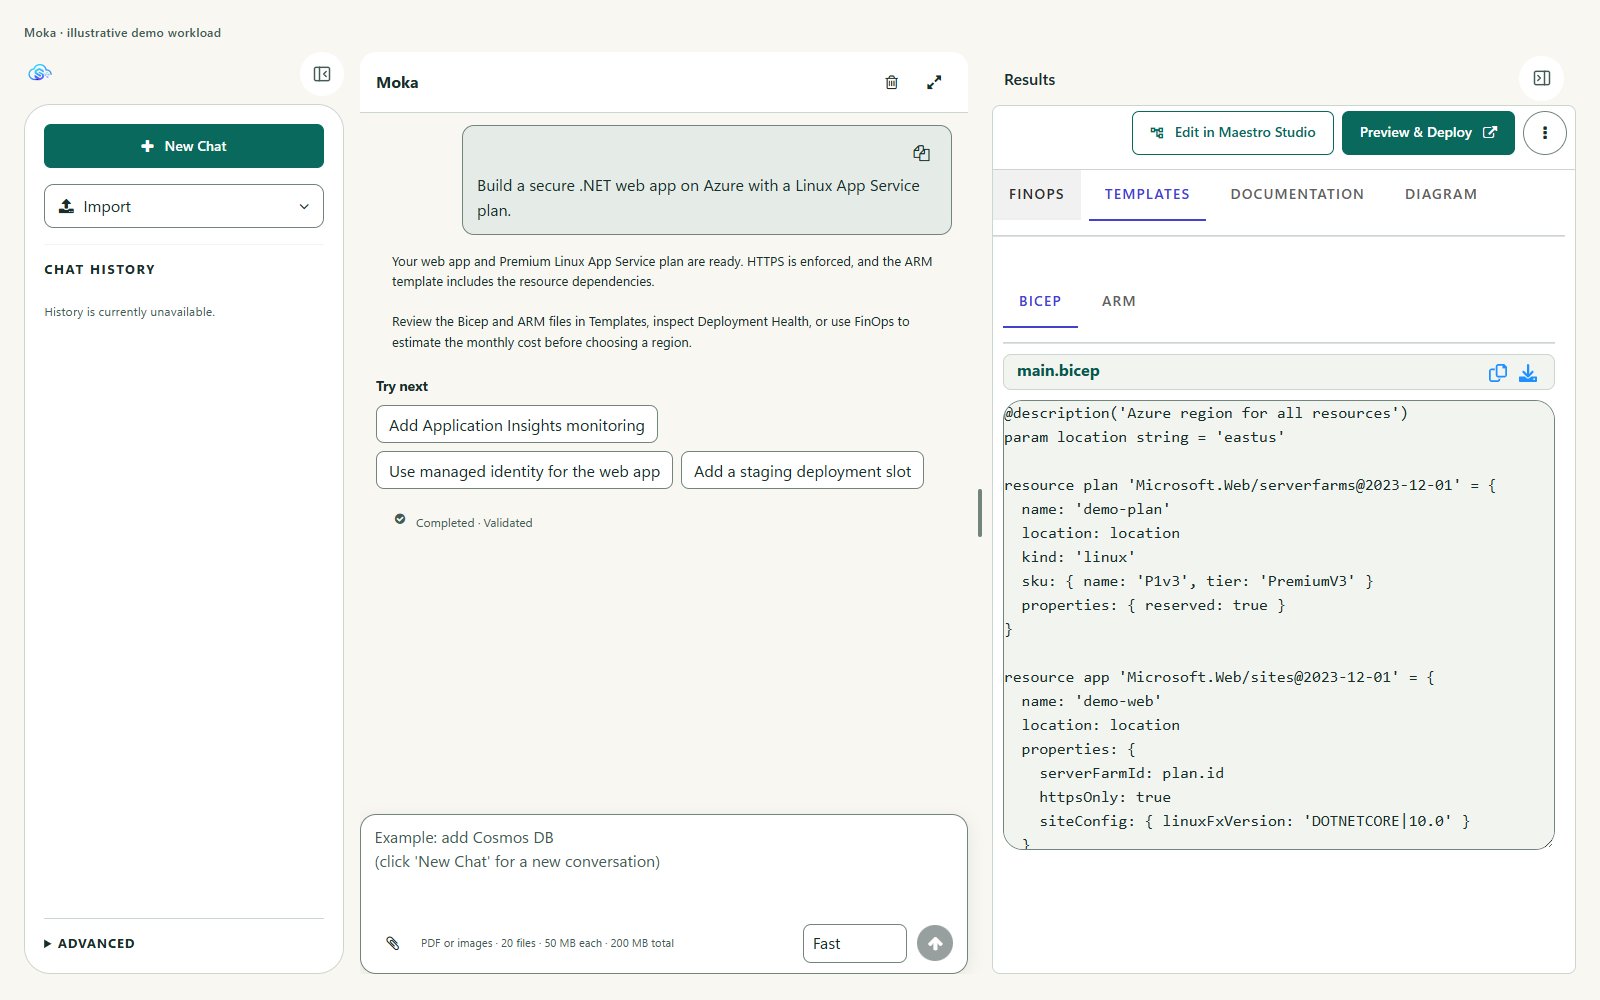The height and width of the screenshot is (1000, 1600).
Task: Attach a file with paperclip icon
Action: pyautogui.click(x=393, y=943)
